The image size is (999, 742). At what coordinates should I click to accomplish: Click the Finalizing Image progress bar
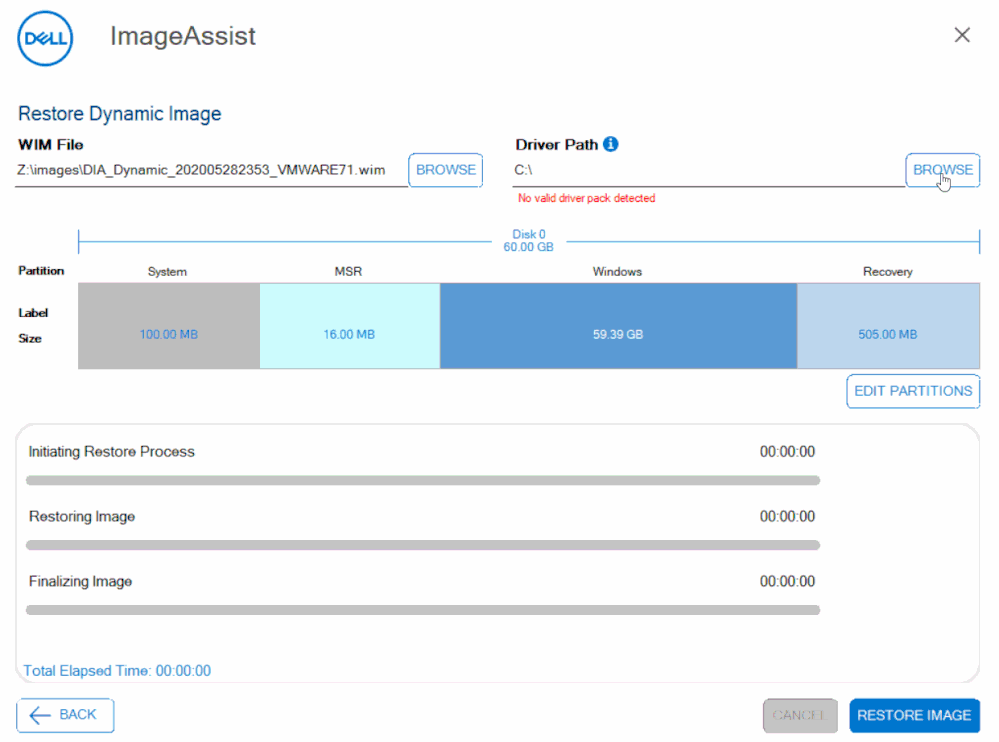click(x=423, y=610)
